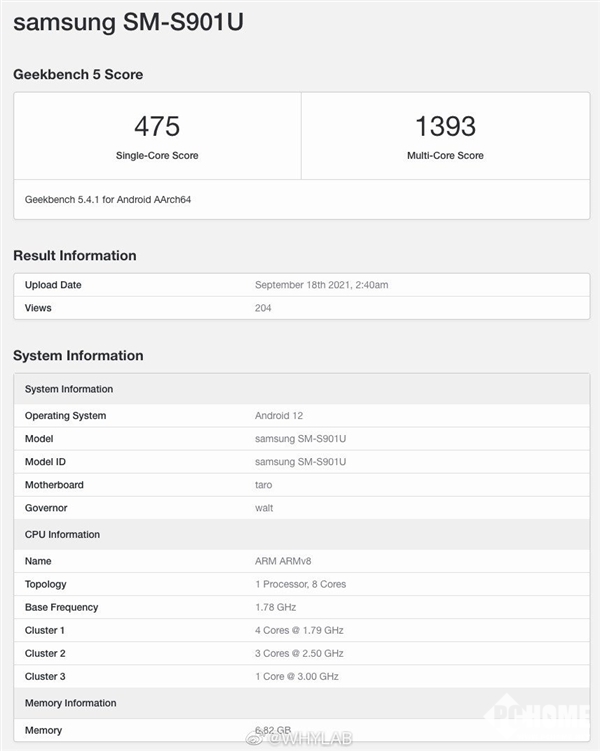This screenshot has height=751, width=600.
Task: Click the Result Information heading
Action: pos(75,255)
